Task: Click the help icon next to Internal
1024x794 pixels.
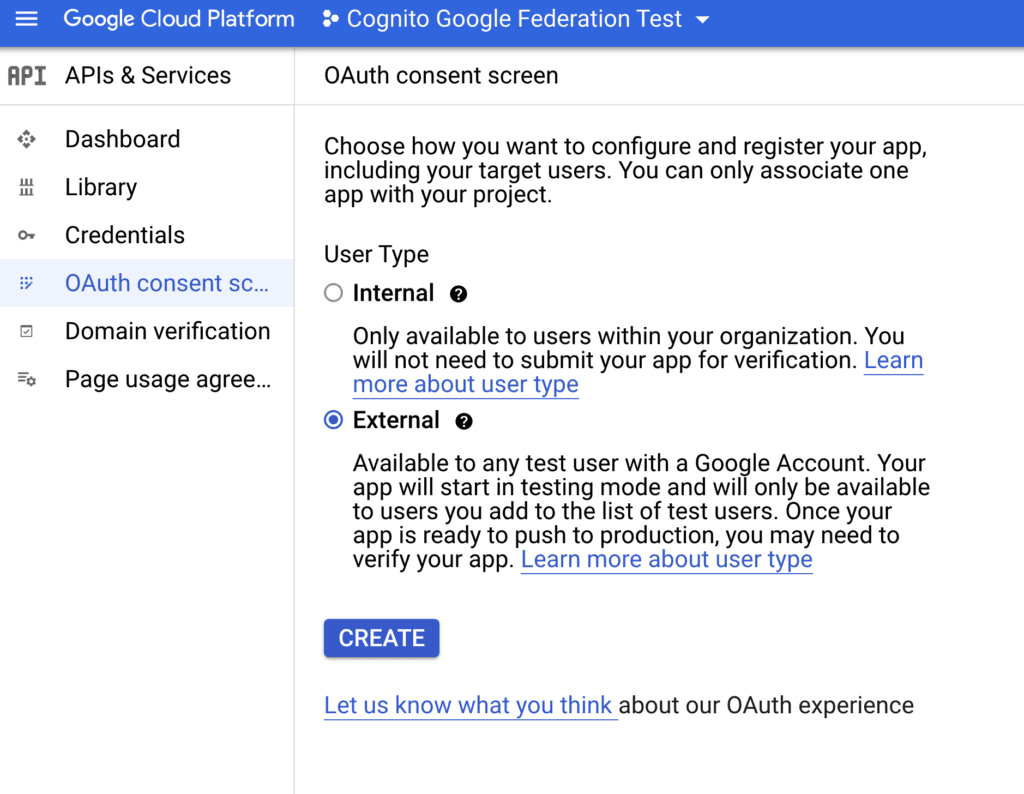Action: tap(458, 294)
